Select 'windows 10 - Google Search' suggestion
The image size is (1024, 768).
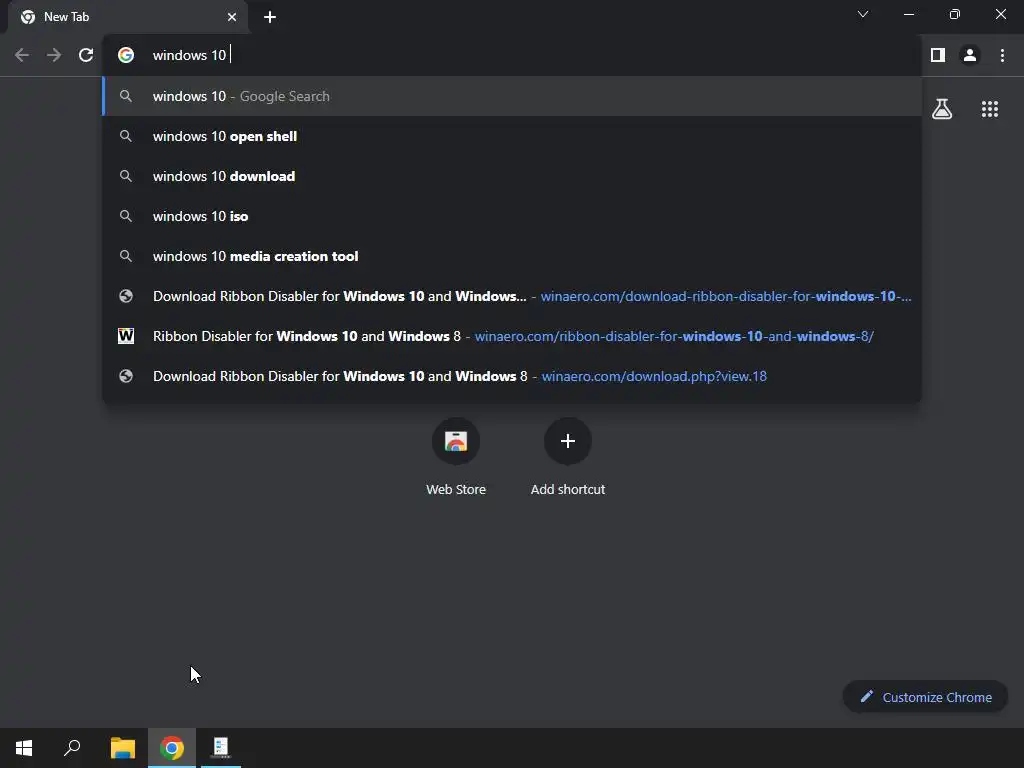(x=511, y=96)
